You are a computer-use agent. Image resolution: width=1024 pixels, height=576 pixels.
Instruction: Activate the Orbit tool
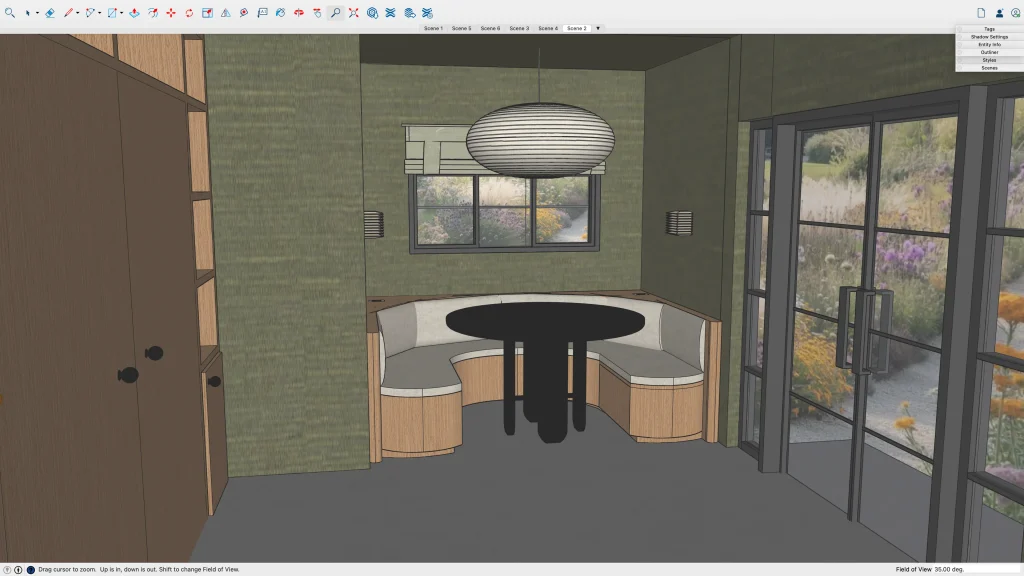point(298,13)
